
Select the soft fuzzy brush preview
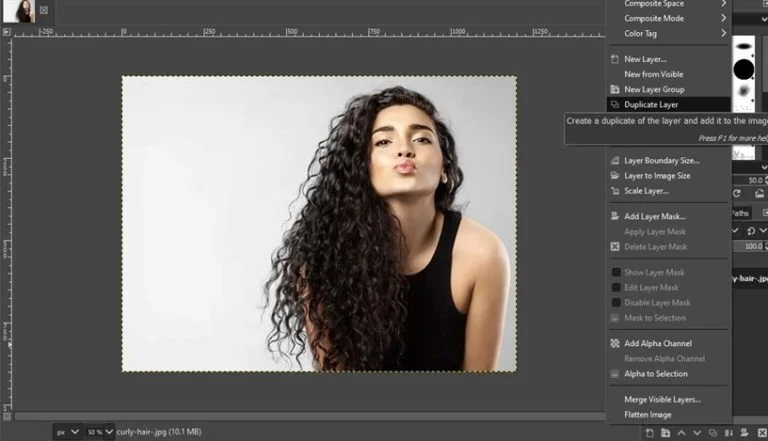tap(744, 91)
